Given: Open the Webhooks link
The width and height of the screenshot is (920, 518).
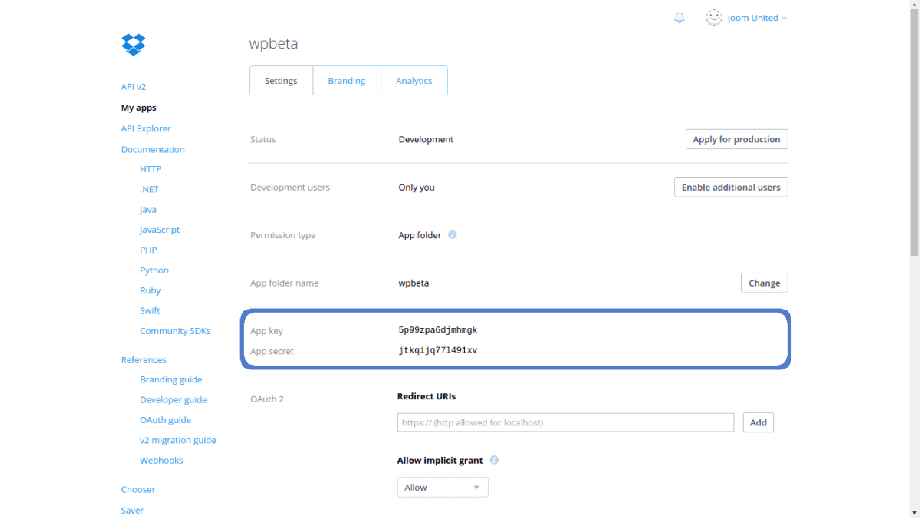Looking at the screenshot, I should pyautogui.click(x=161, y=461).
